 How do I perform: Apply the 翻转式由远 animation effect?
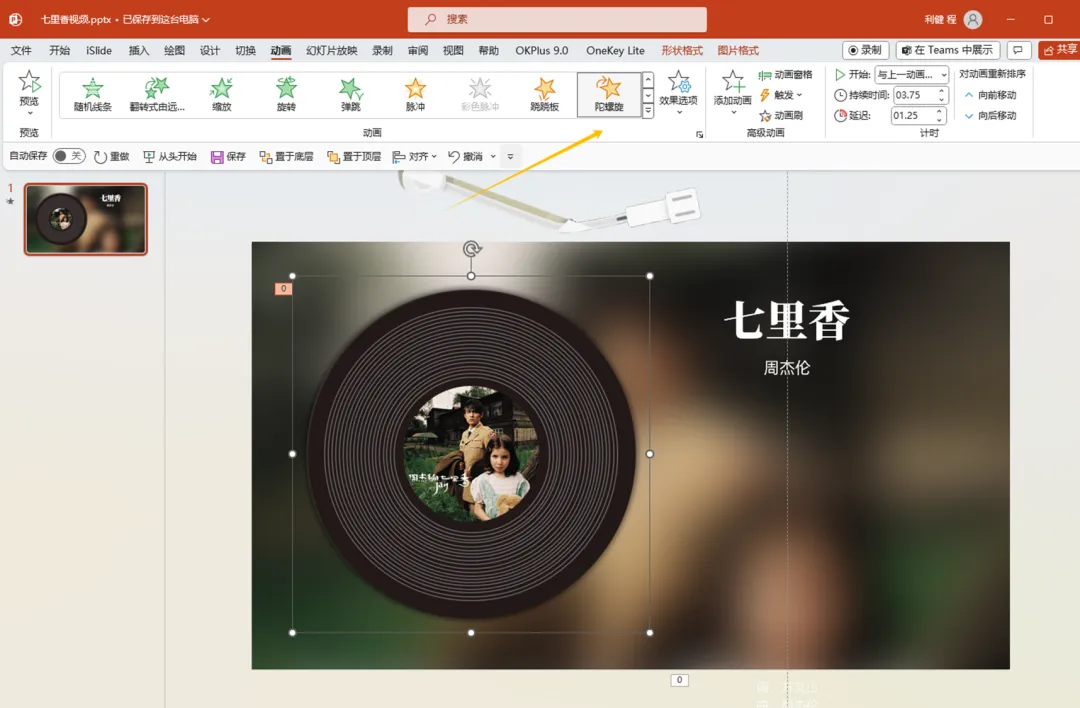click(x=157, y=94)
